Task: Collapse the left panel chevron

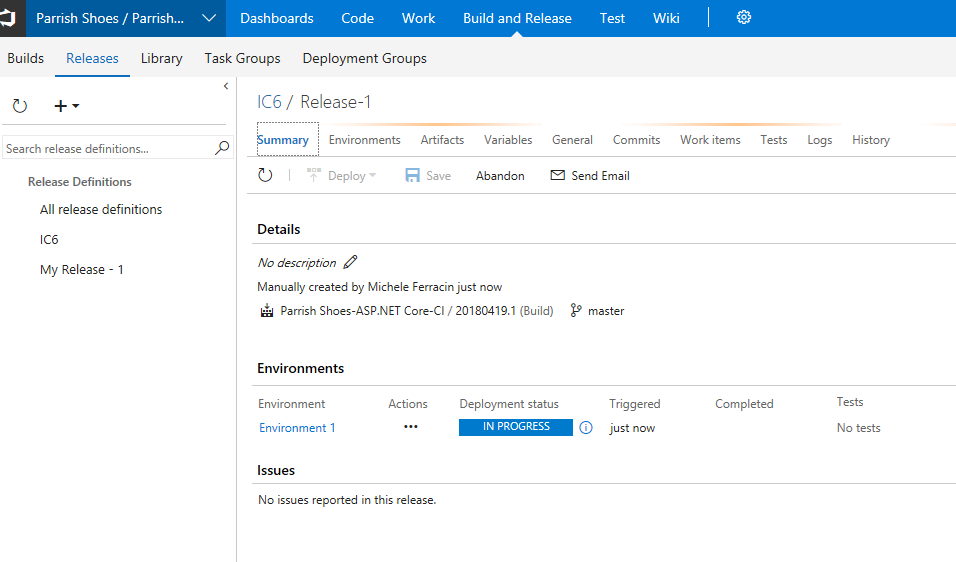Action: click(226, 87)
